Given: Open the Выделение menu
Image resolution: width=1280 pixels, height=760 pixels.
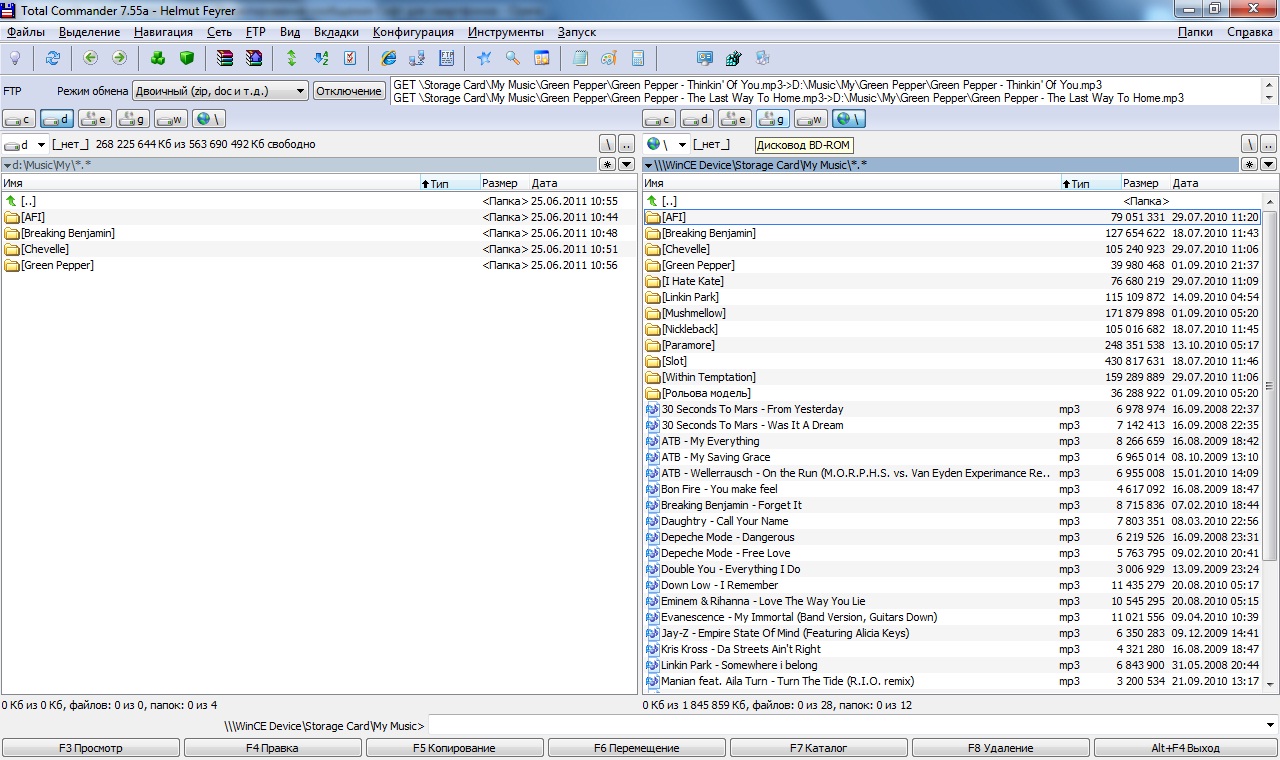Looking at the screenshot, I should (x=89, y=32).
